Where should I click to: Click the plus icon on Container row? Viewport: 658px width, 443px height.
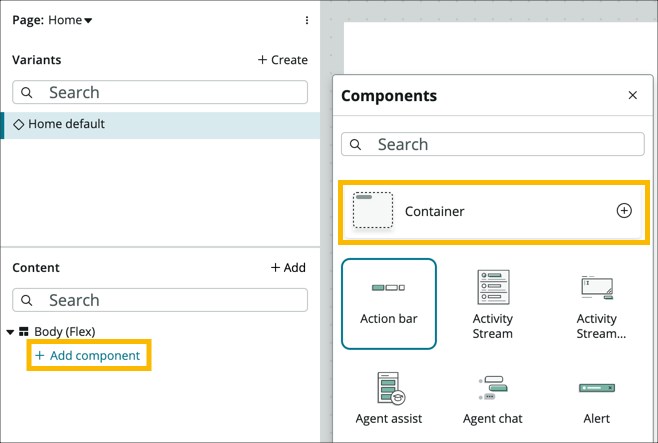(624, 211)
